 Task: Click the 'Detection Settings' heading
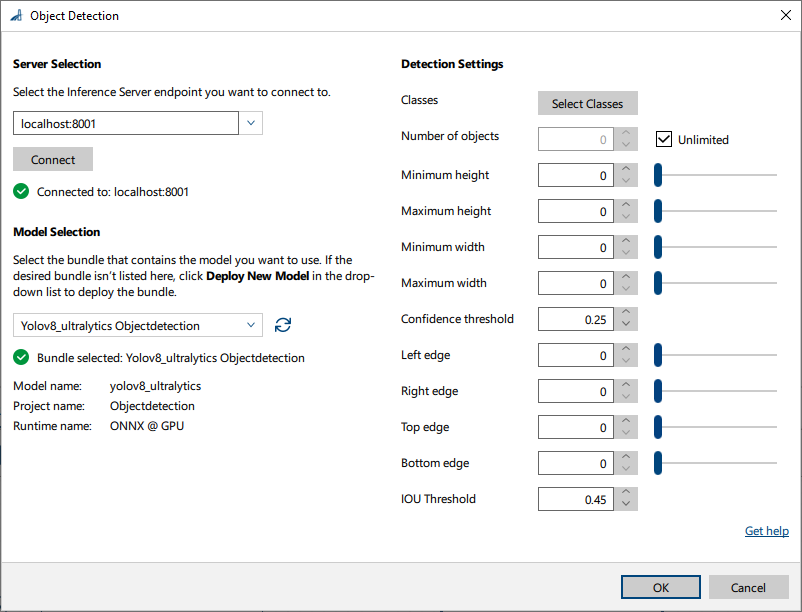click(452, 64)
